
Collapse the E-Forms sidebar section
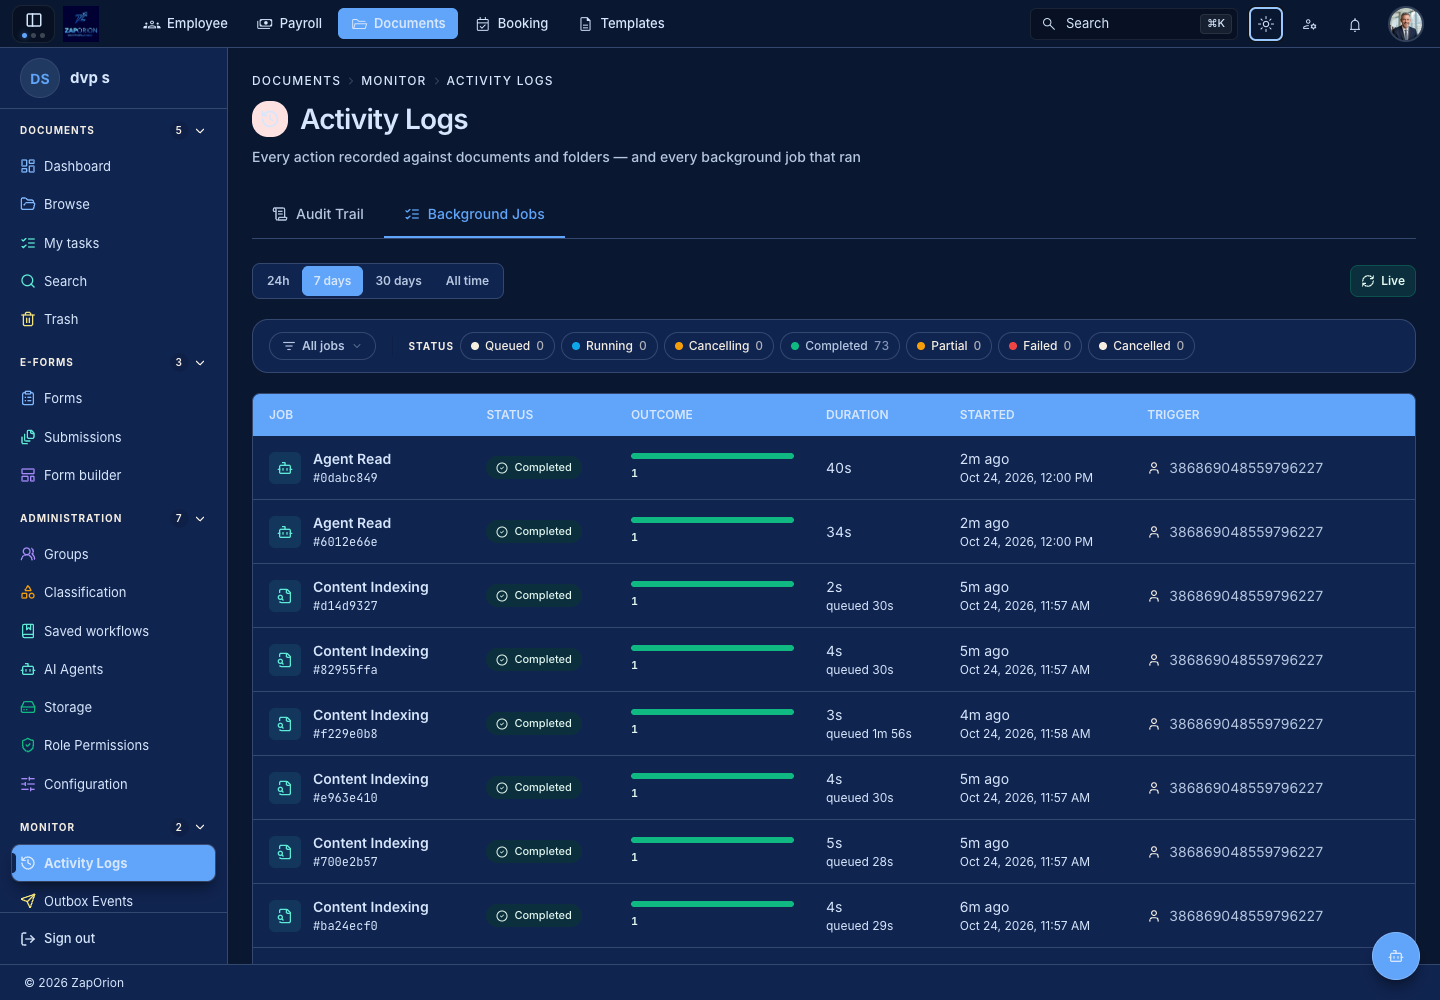coord(200,363)
